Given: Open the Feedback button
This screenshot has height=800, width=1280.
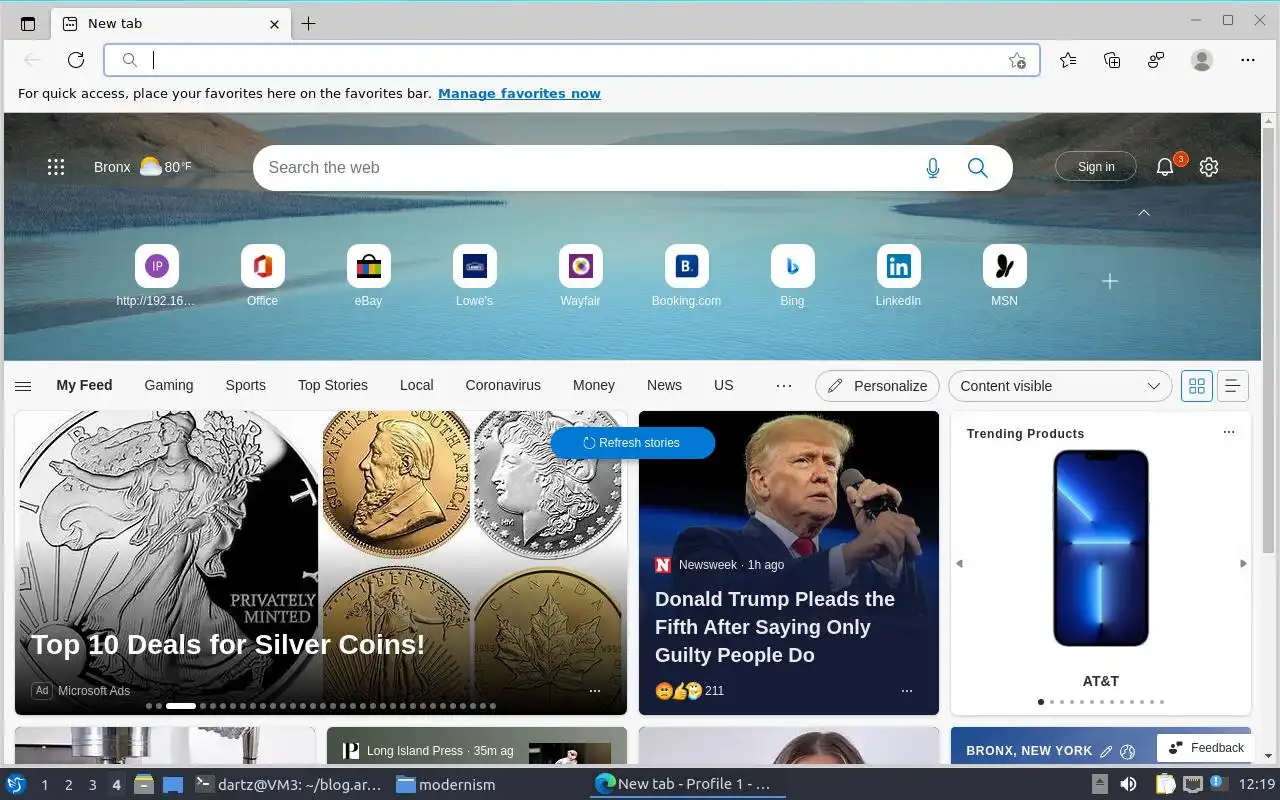Looking at the screenshot, I should coord(1205,747).
